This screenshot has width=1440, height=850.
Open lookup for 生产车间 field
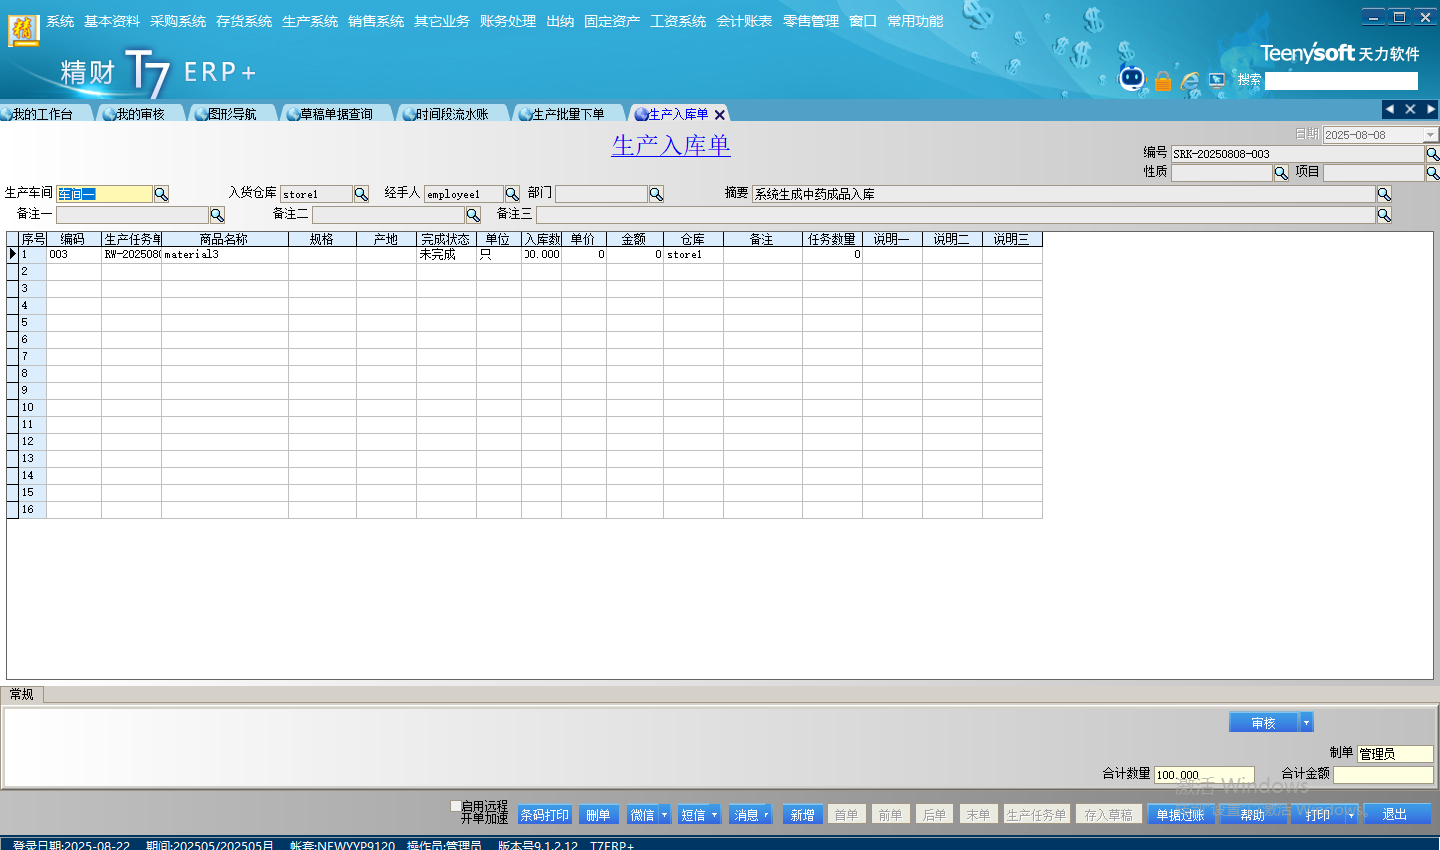[161, 194]
